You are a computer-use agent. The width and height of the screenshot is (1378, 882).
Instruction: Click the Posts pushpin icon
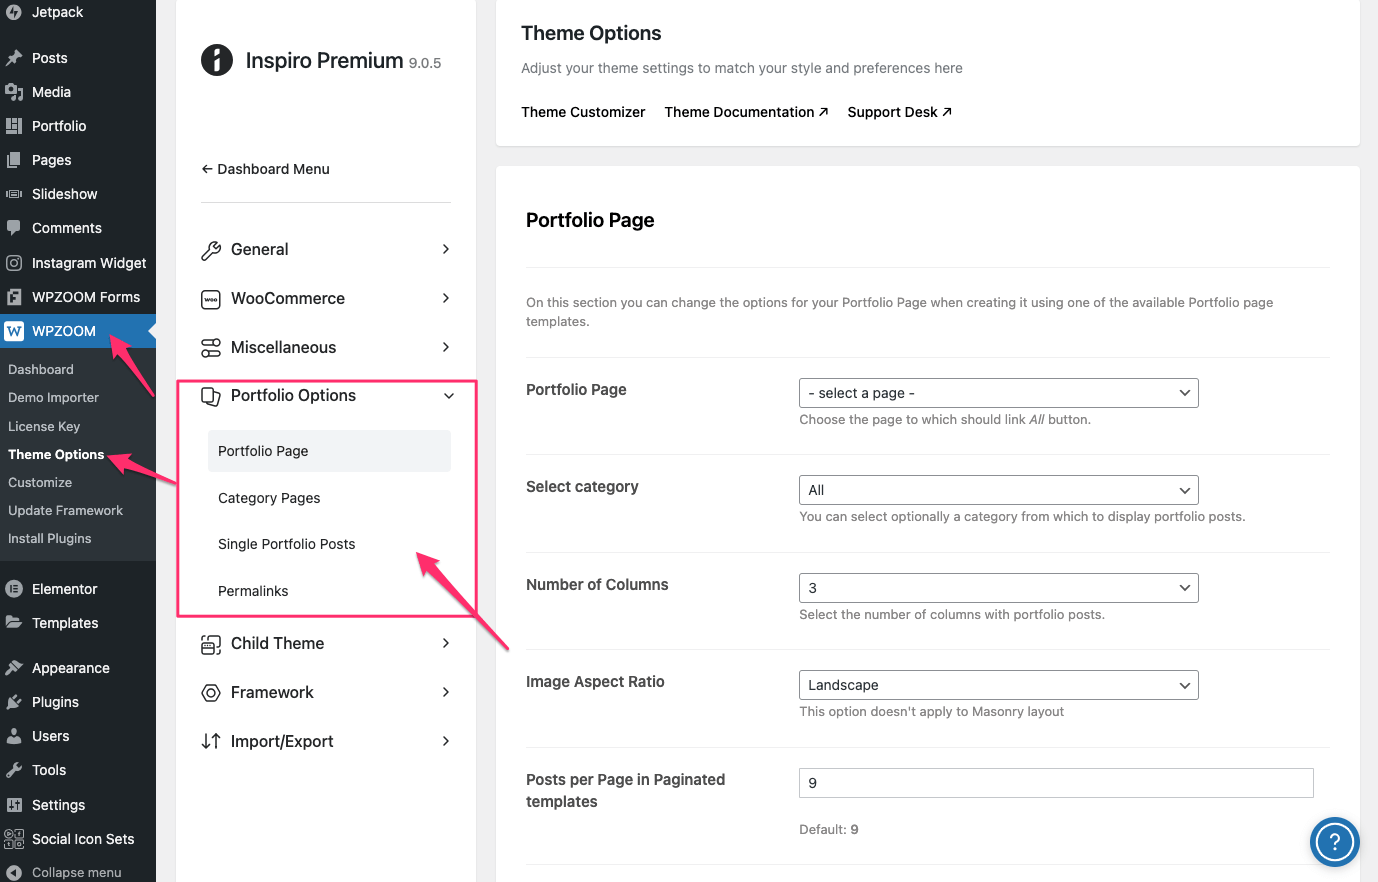click(x=14, y=58)
